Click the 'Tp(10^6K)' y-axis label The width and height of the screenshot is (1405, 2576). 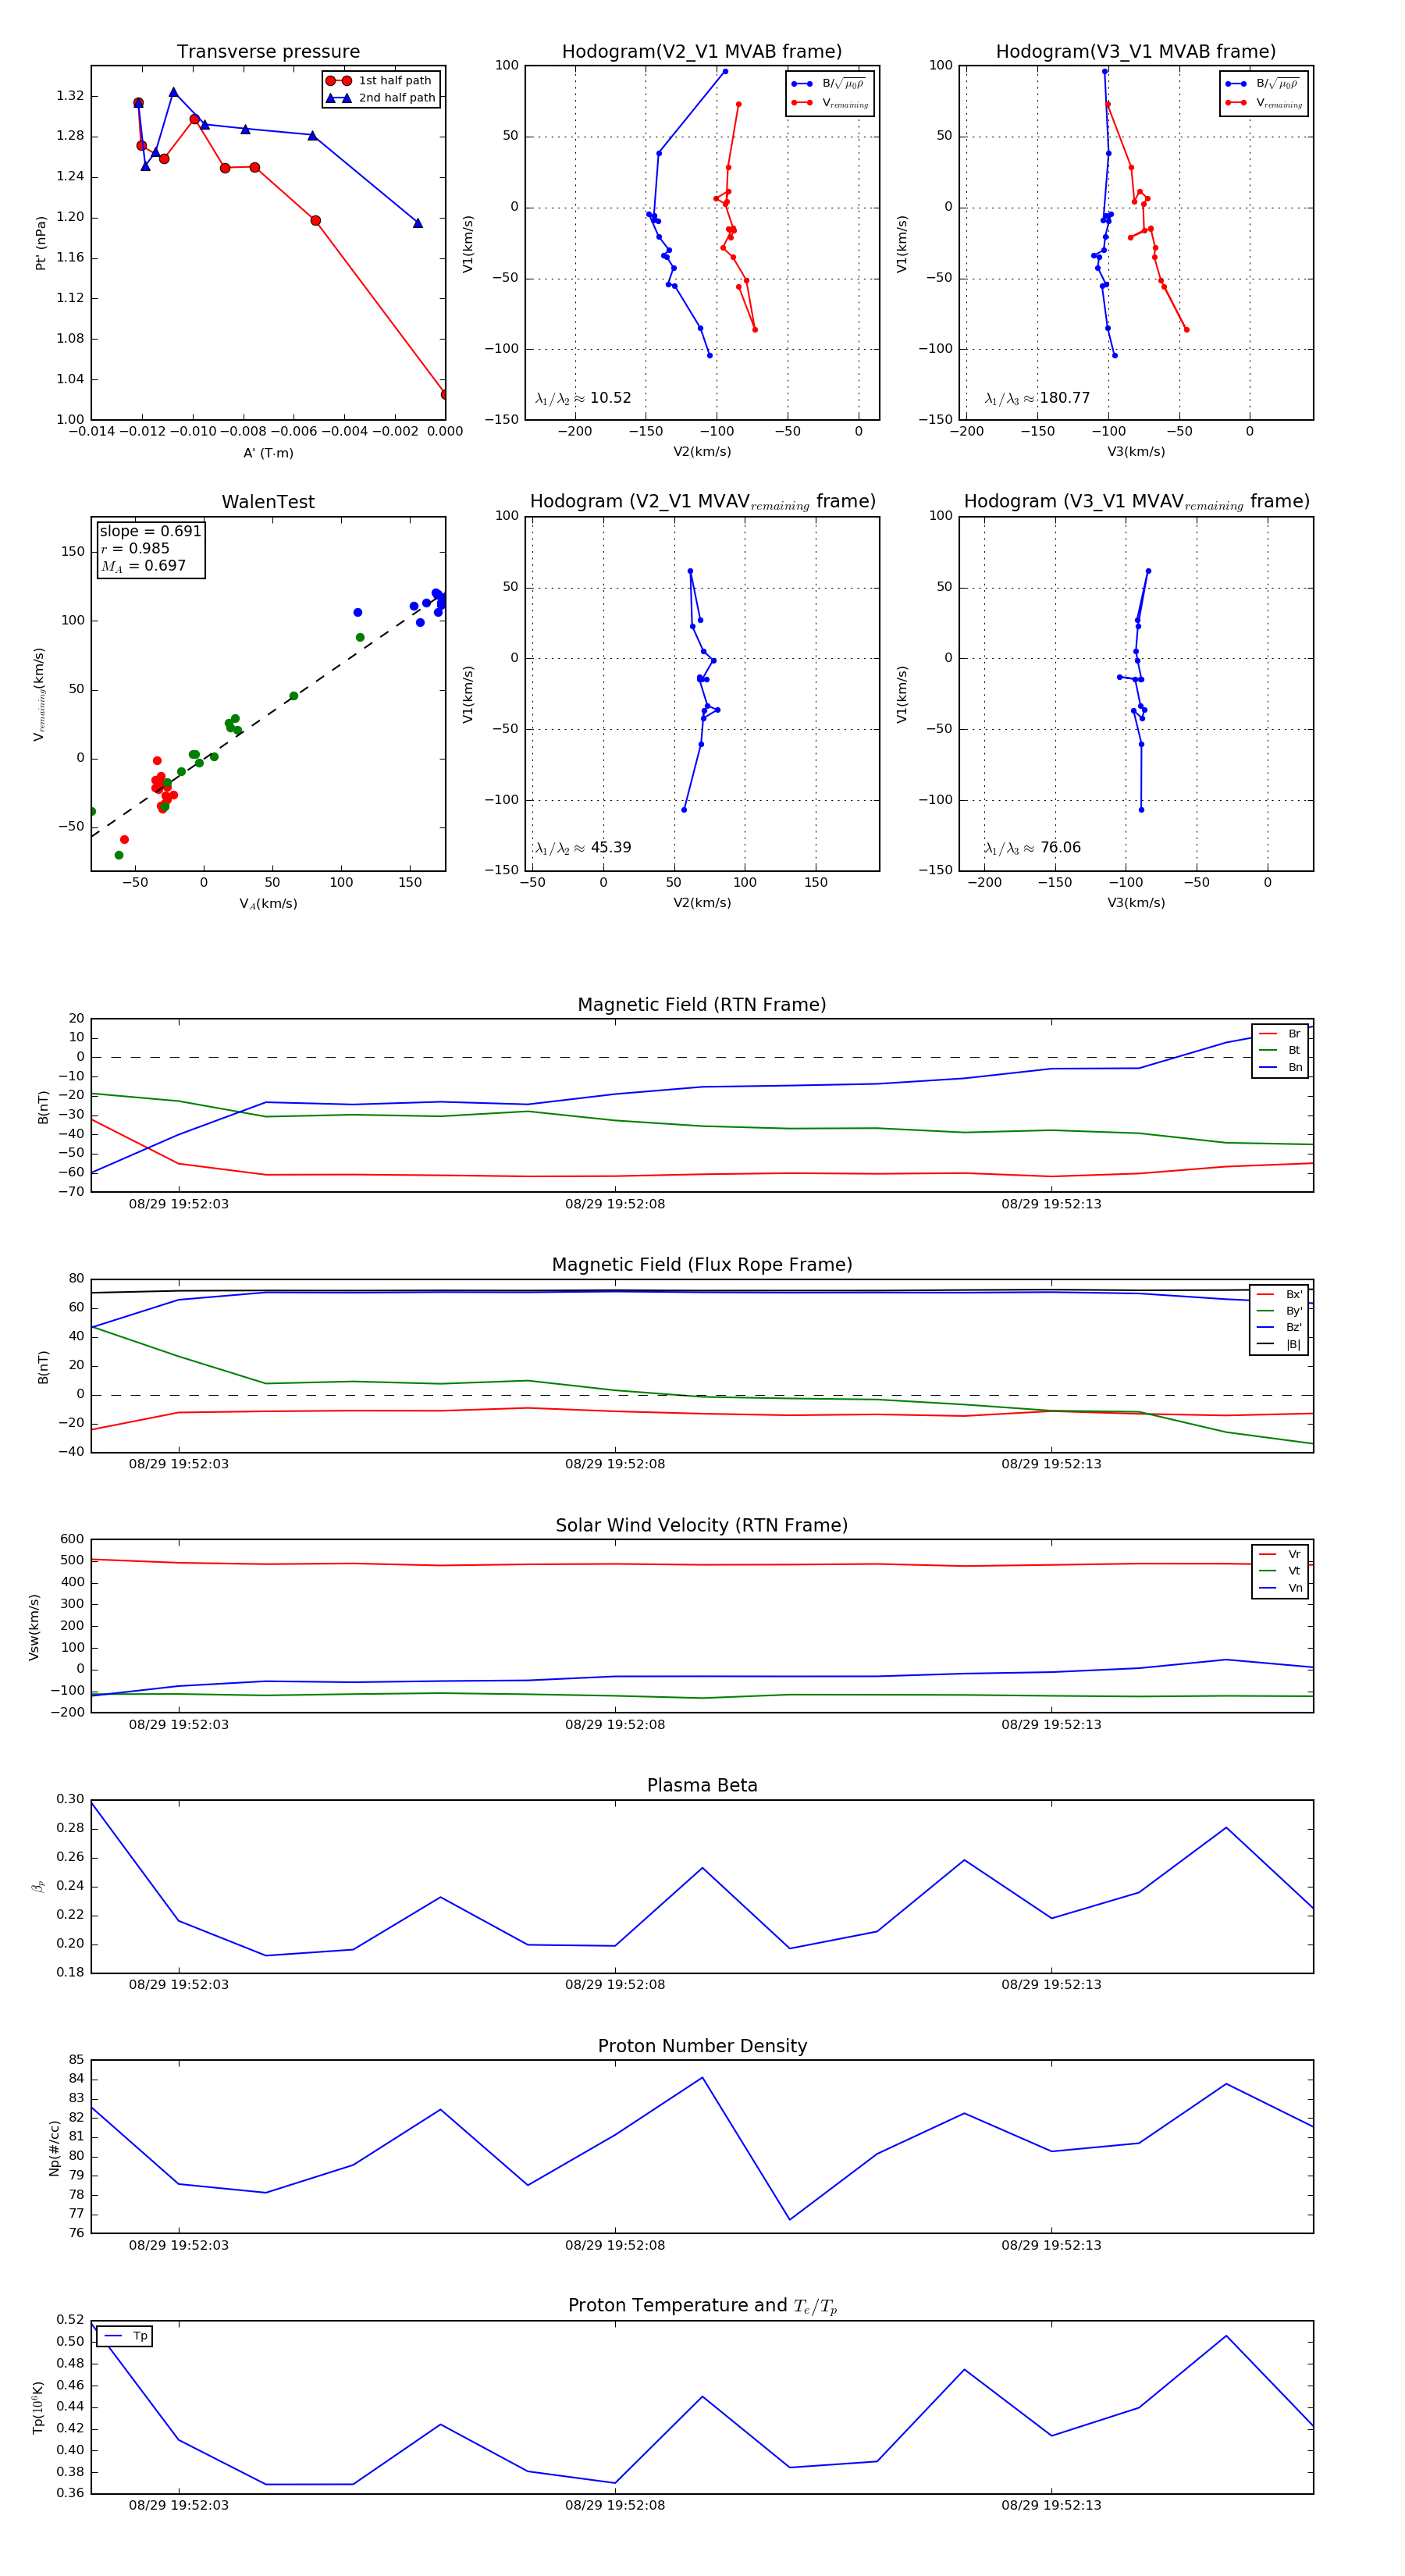click(38, 2408)
